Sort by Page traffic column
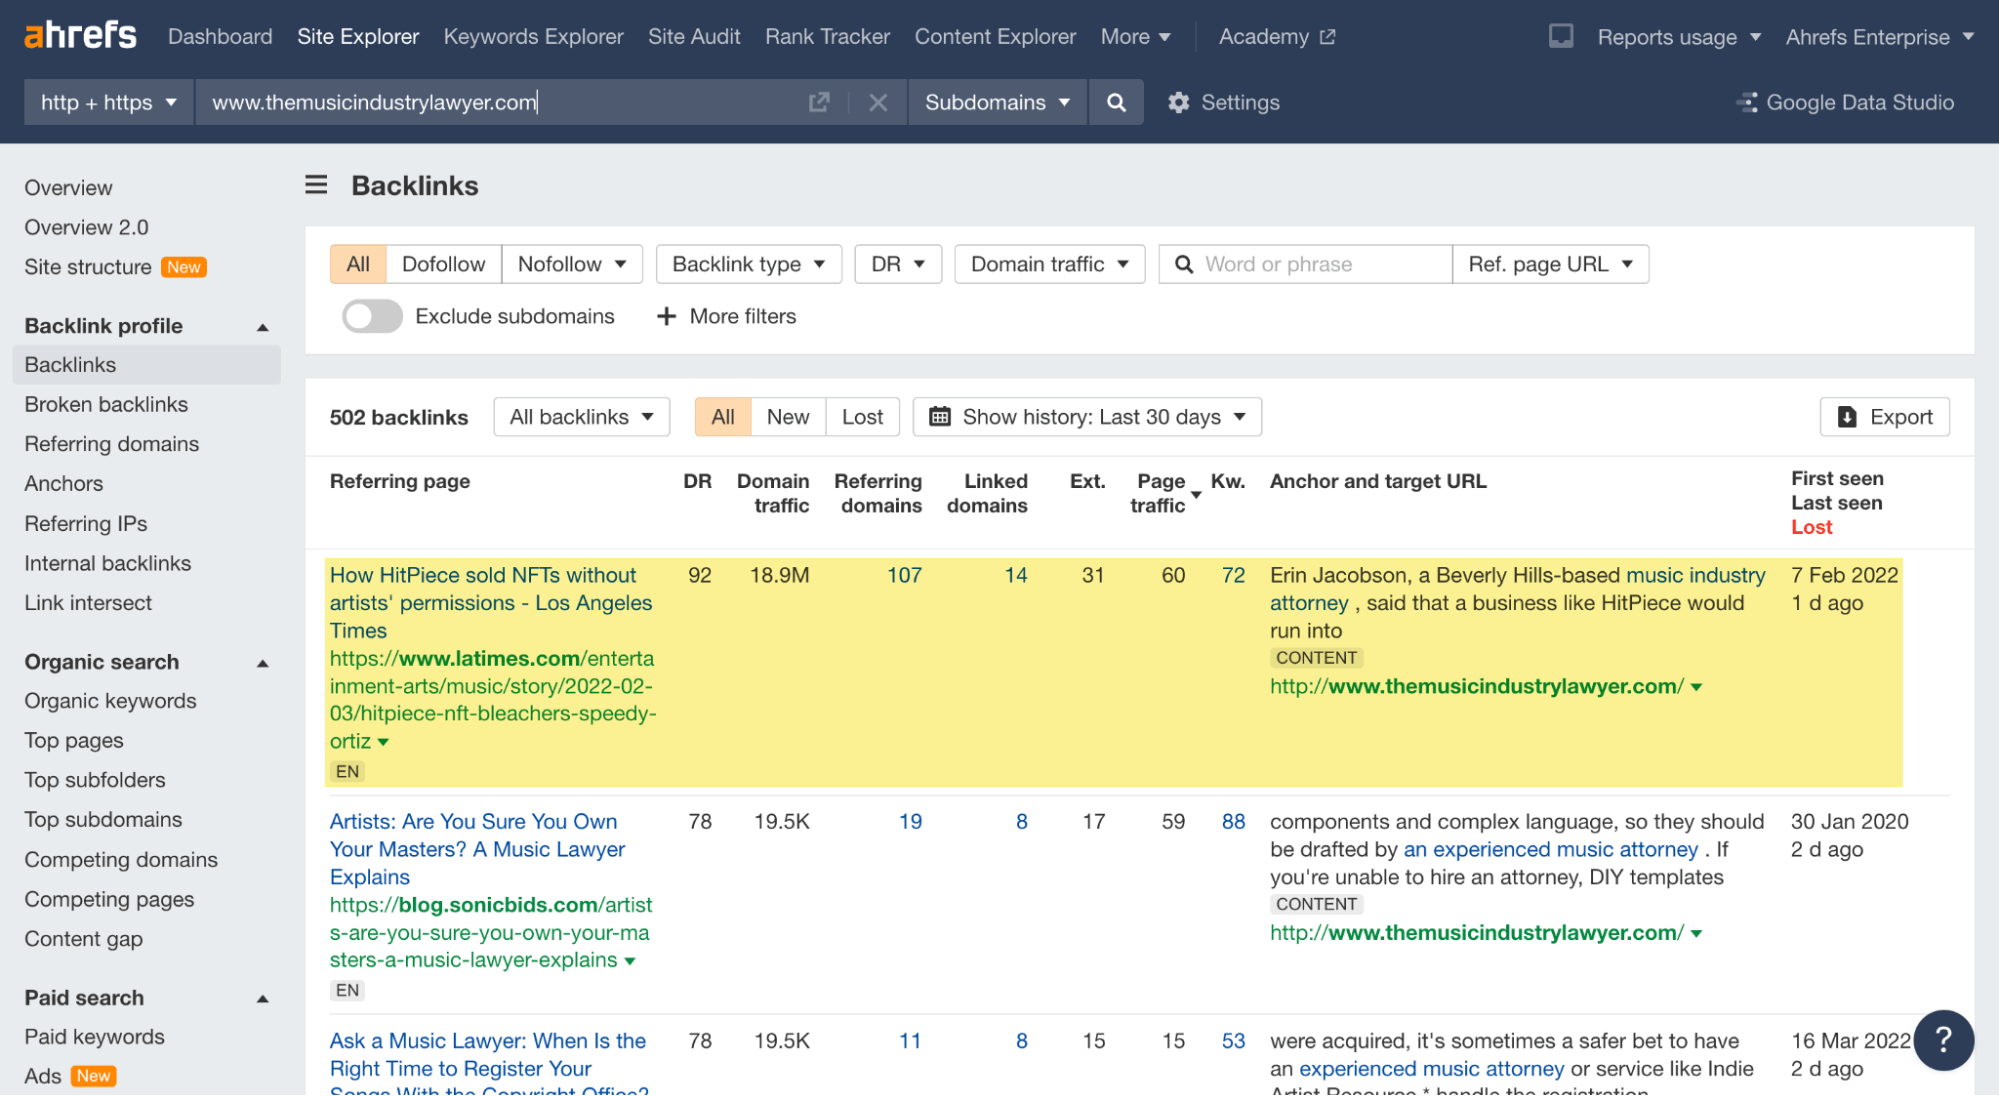The height and width of the screenshot is (1096, 1999). coord(1158,493)
